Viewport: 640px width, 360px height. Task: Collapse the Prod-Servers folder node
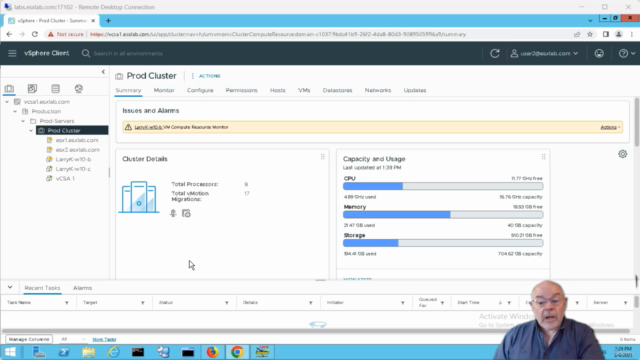[x=23, y=121]
